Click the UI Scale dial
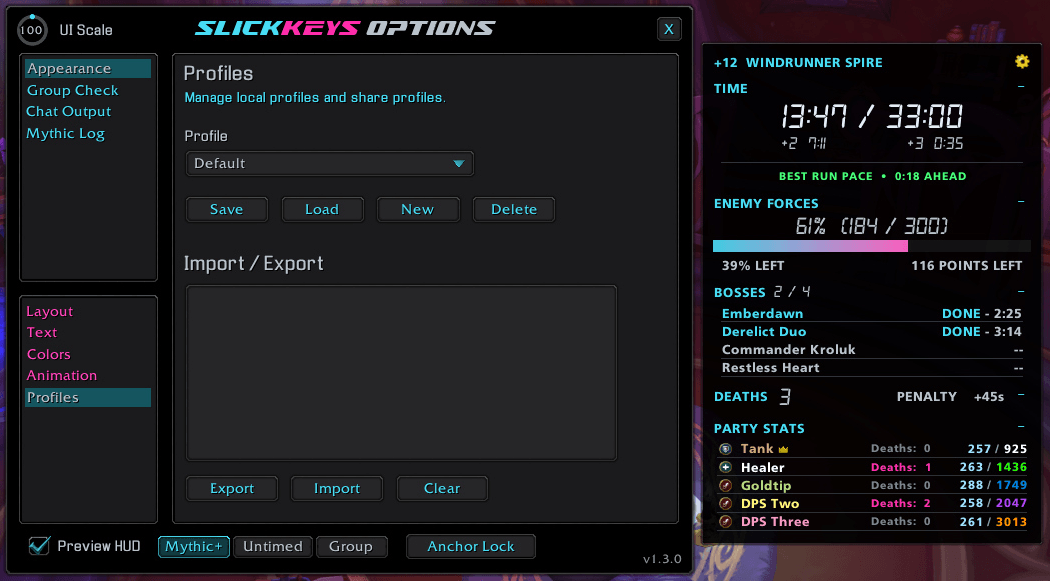The width and height of the screenshot is (1050, 581). [31, 29]
